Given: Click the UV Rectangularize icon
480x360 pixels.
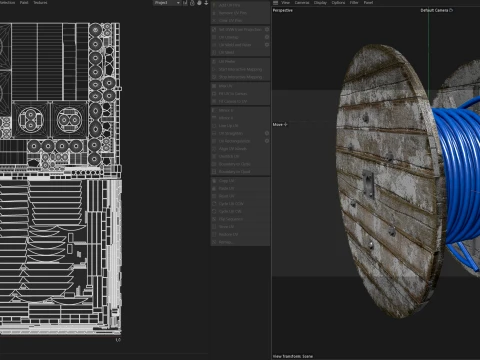Looking at the screenshot, I should 214,141.
